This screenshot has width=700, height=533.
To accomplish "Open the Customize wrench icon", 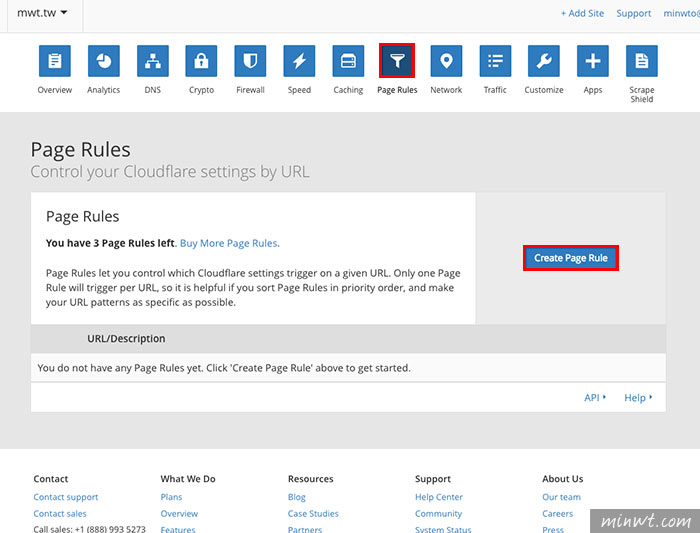I will point(544,61).
